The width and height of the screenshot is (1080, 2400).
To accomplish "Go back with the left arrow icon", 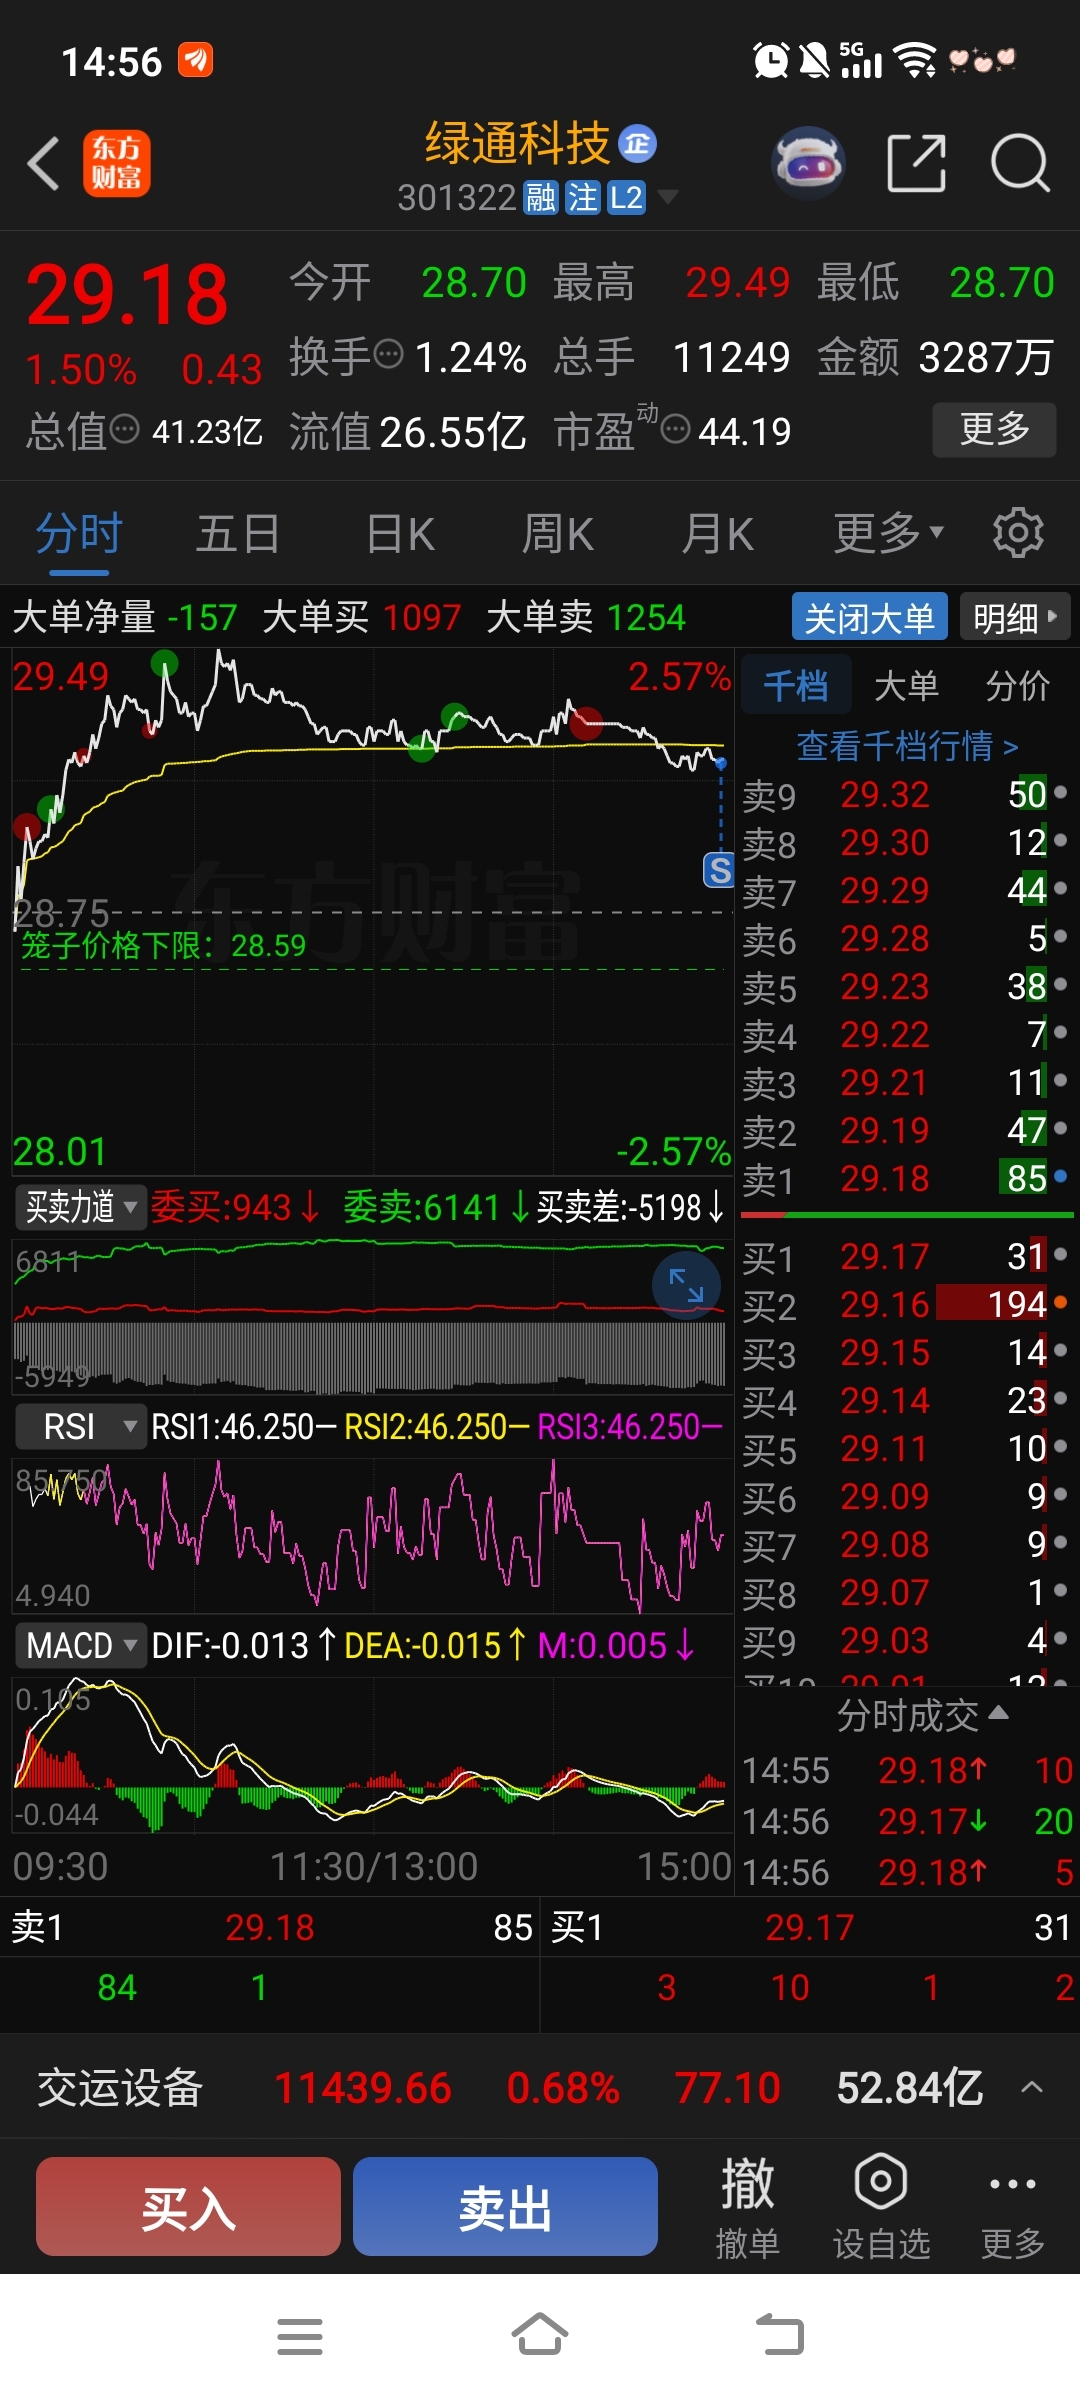I will pyautogui.click(x=44, y=163).
